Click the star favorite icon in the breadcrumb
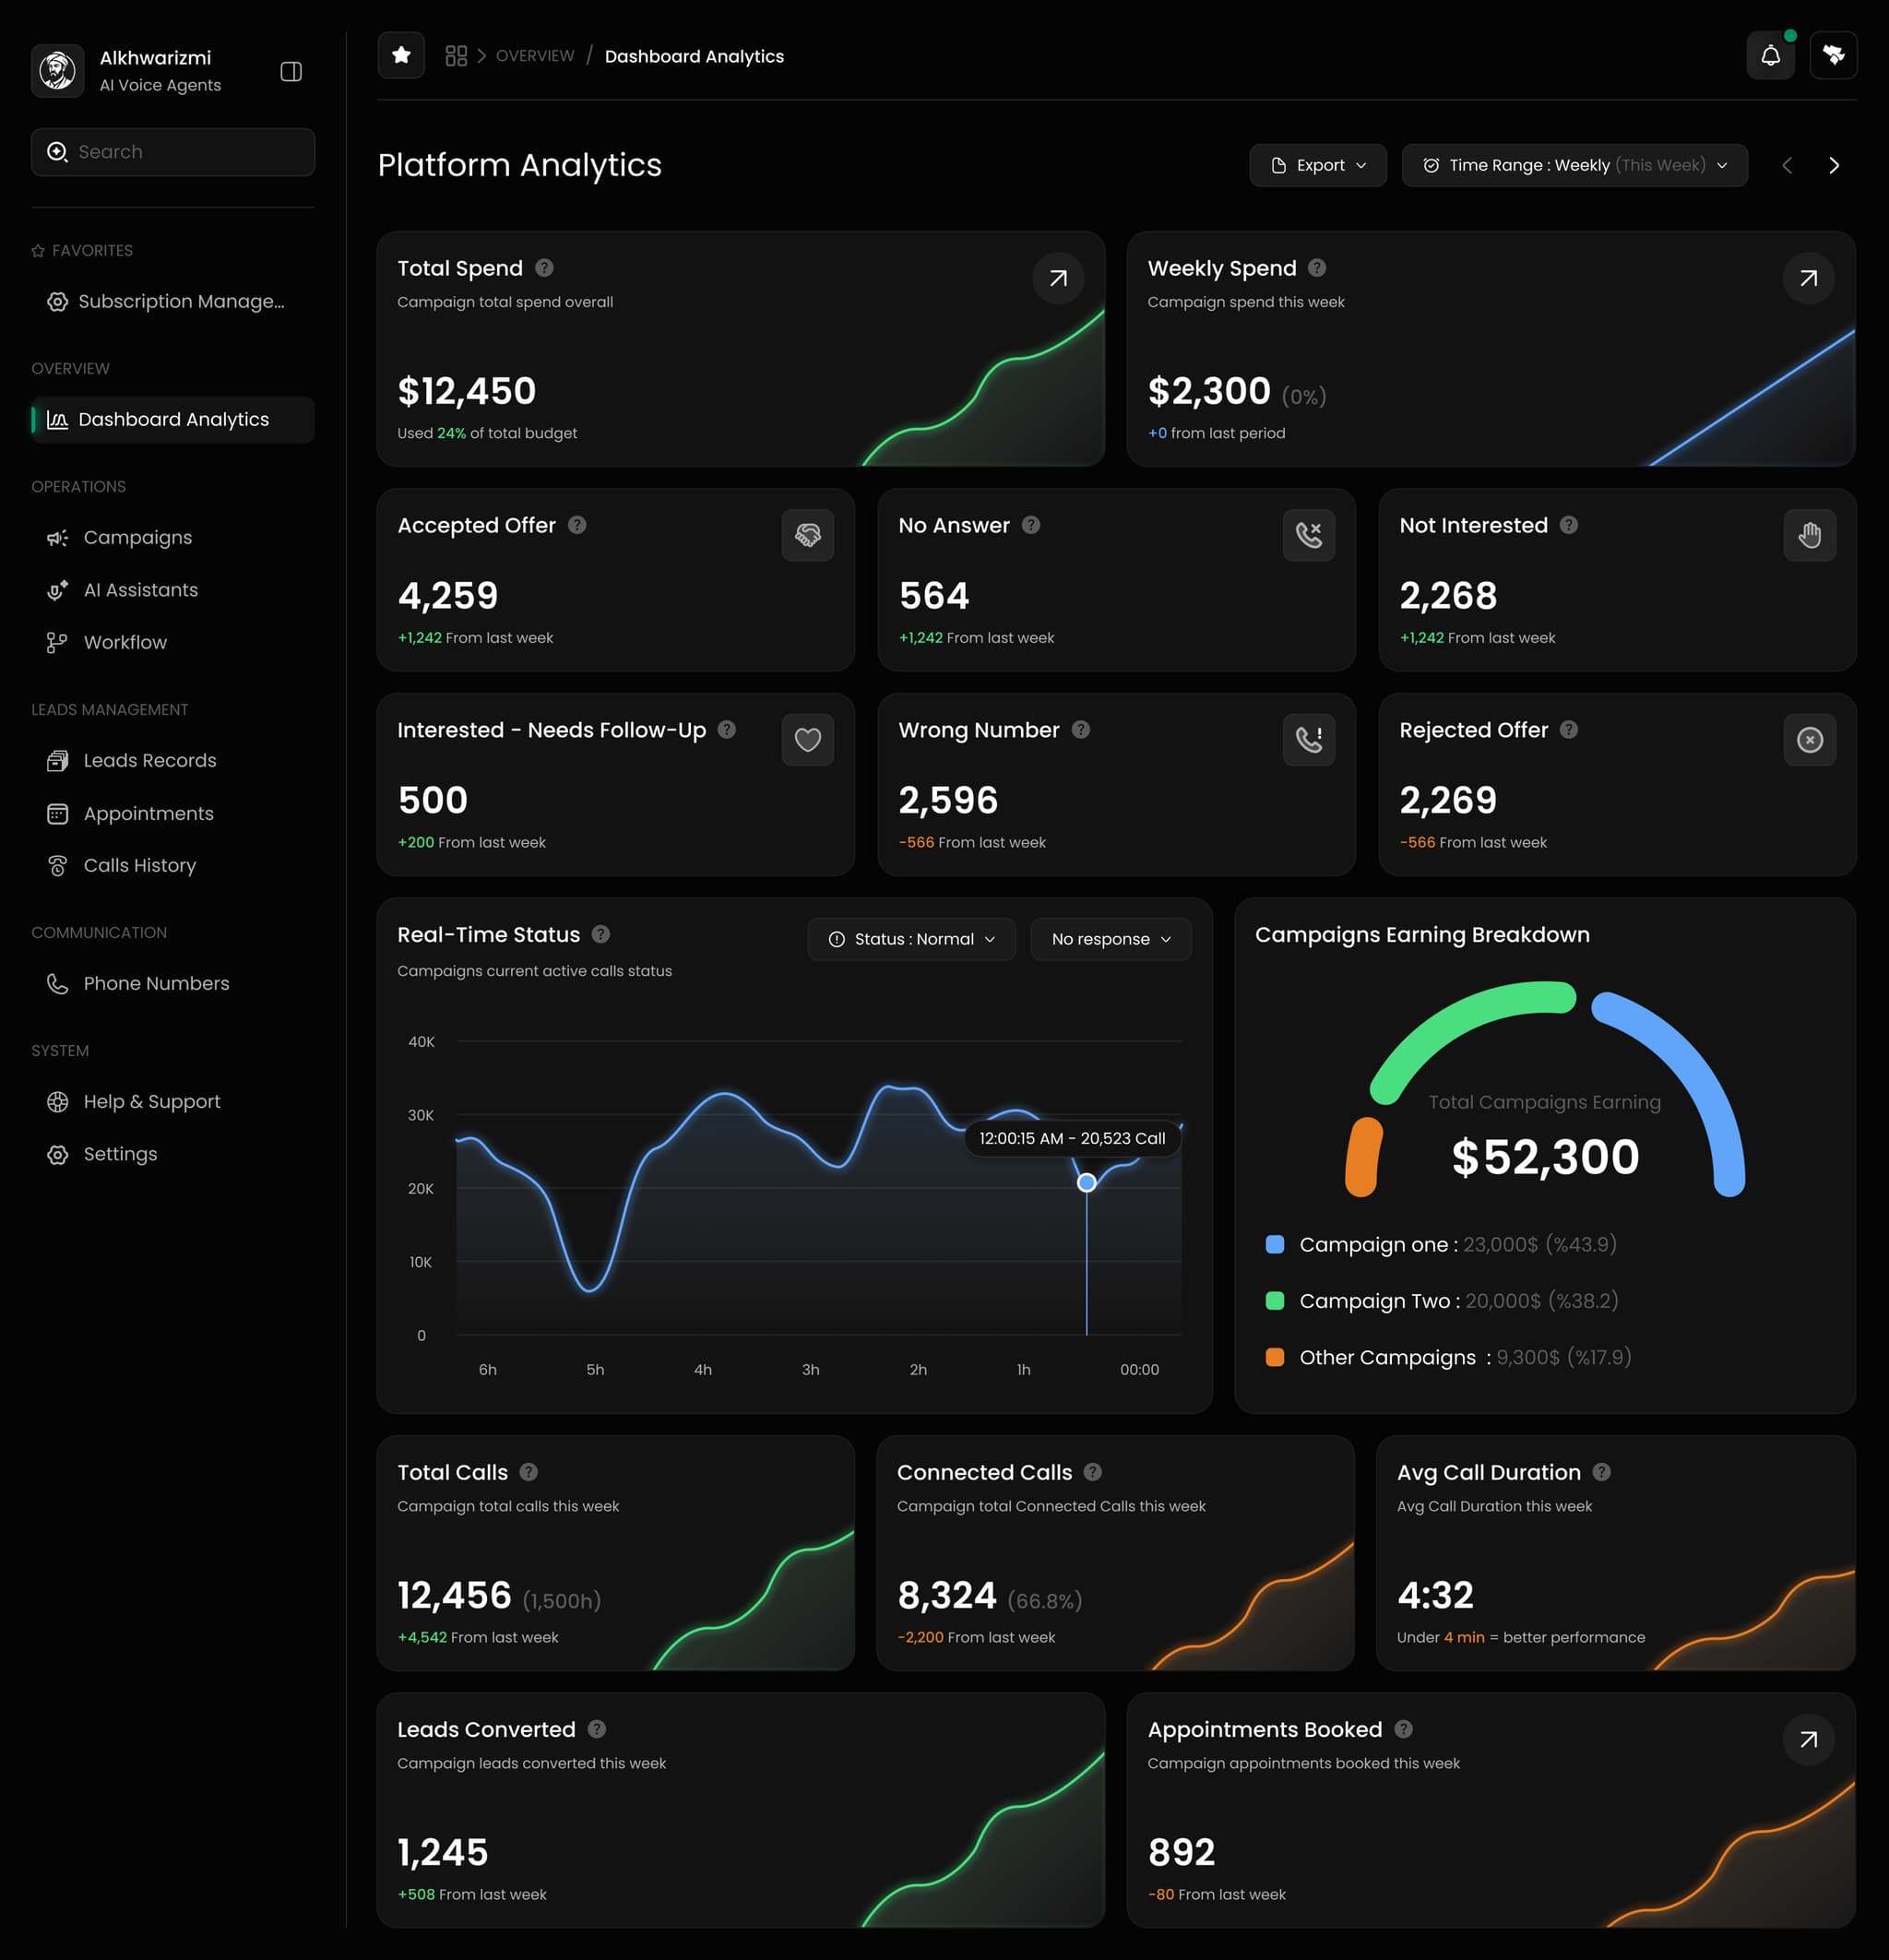The height and width of the screenshot is (1960, 1889). click(400, 55)
